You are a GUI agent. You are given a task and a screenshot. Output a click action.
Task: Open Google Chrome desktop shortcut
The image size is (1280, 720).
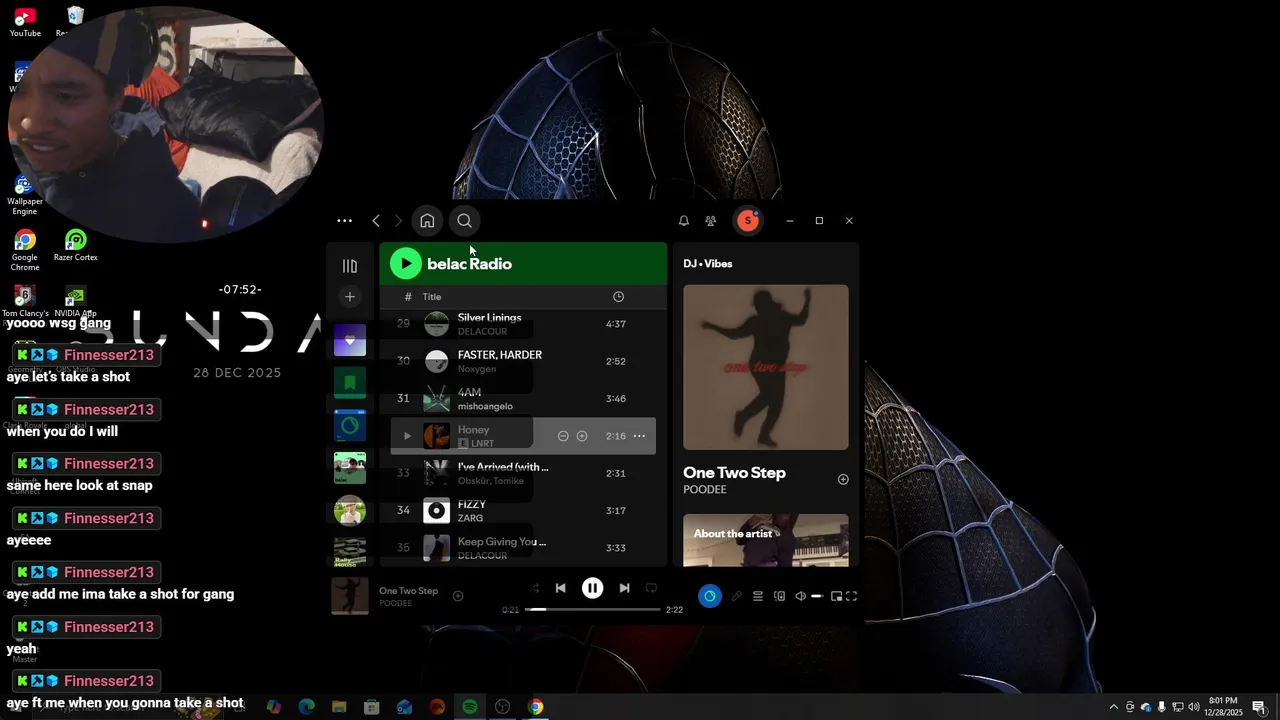pyautogui.click(x=25, y=250)
